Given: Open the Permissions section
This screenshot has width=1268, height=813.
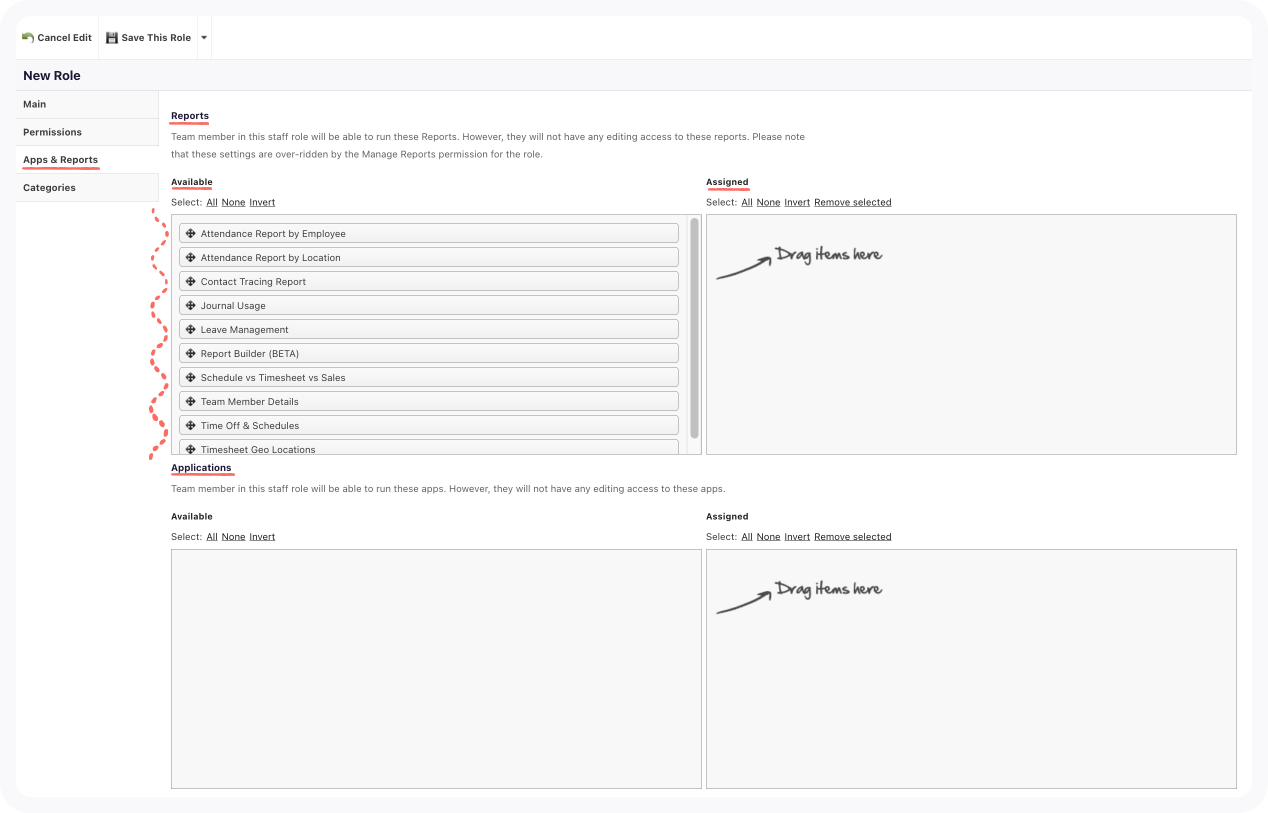Looking at the screenshot, I should tap(52, 132).
